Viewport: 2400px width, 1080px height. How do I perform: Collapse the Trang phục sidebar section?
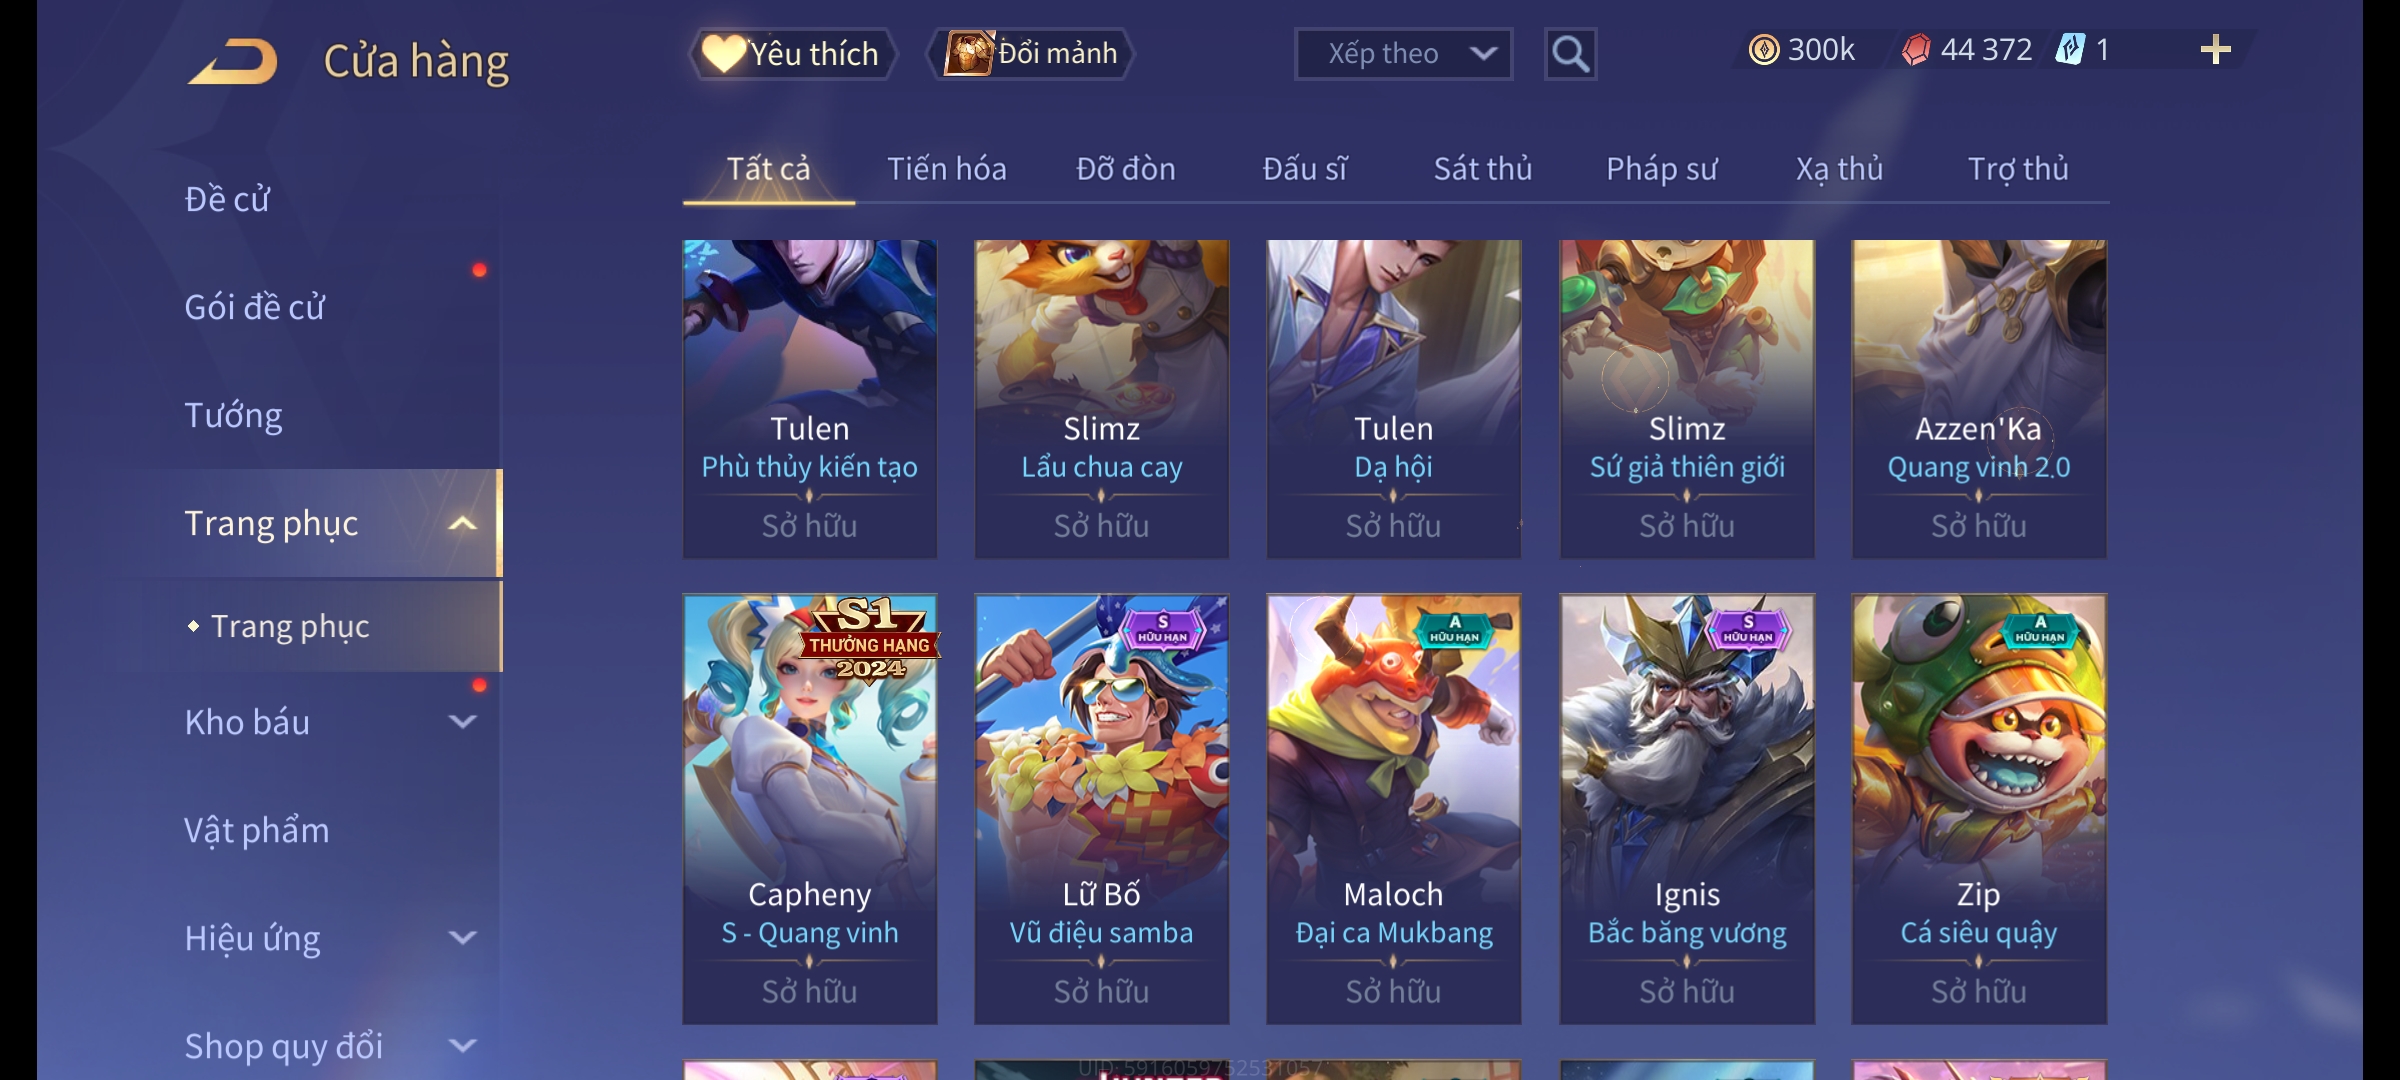[462, 523]
